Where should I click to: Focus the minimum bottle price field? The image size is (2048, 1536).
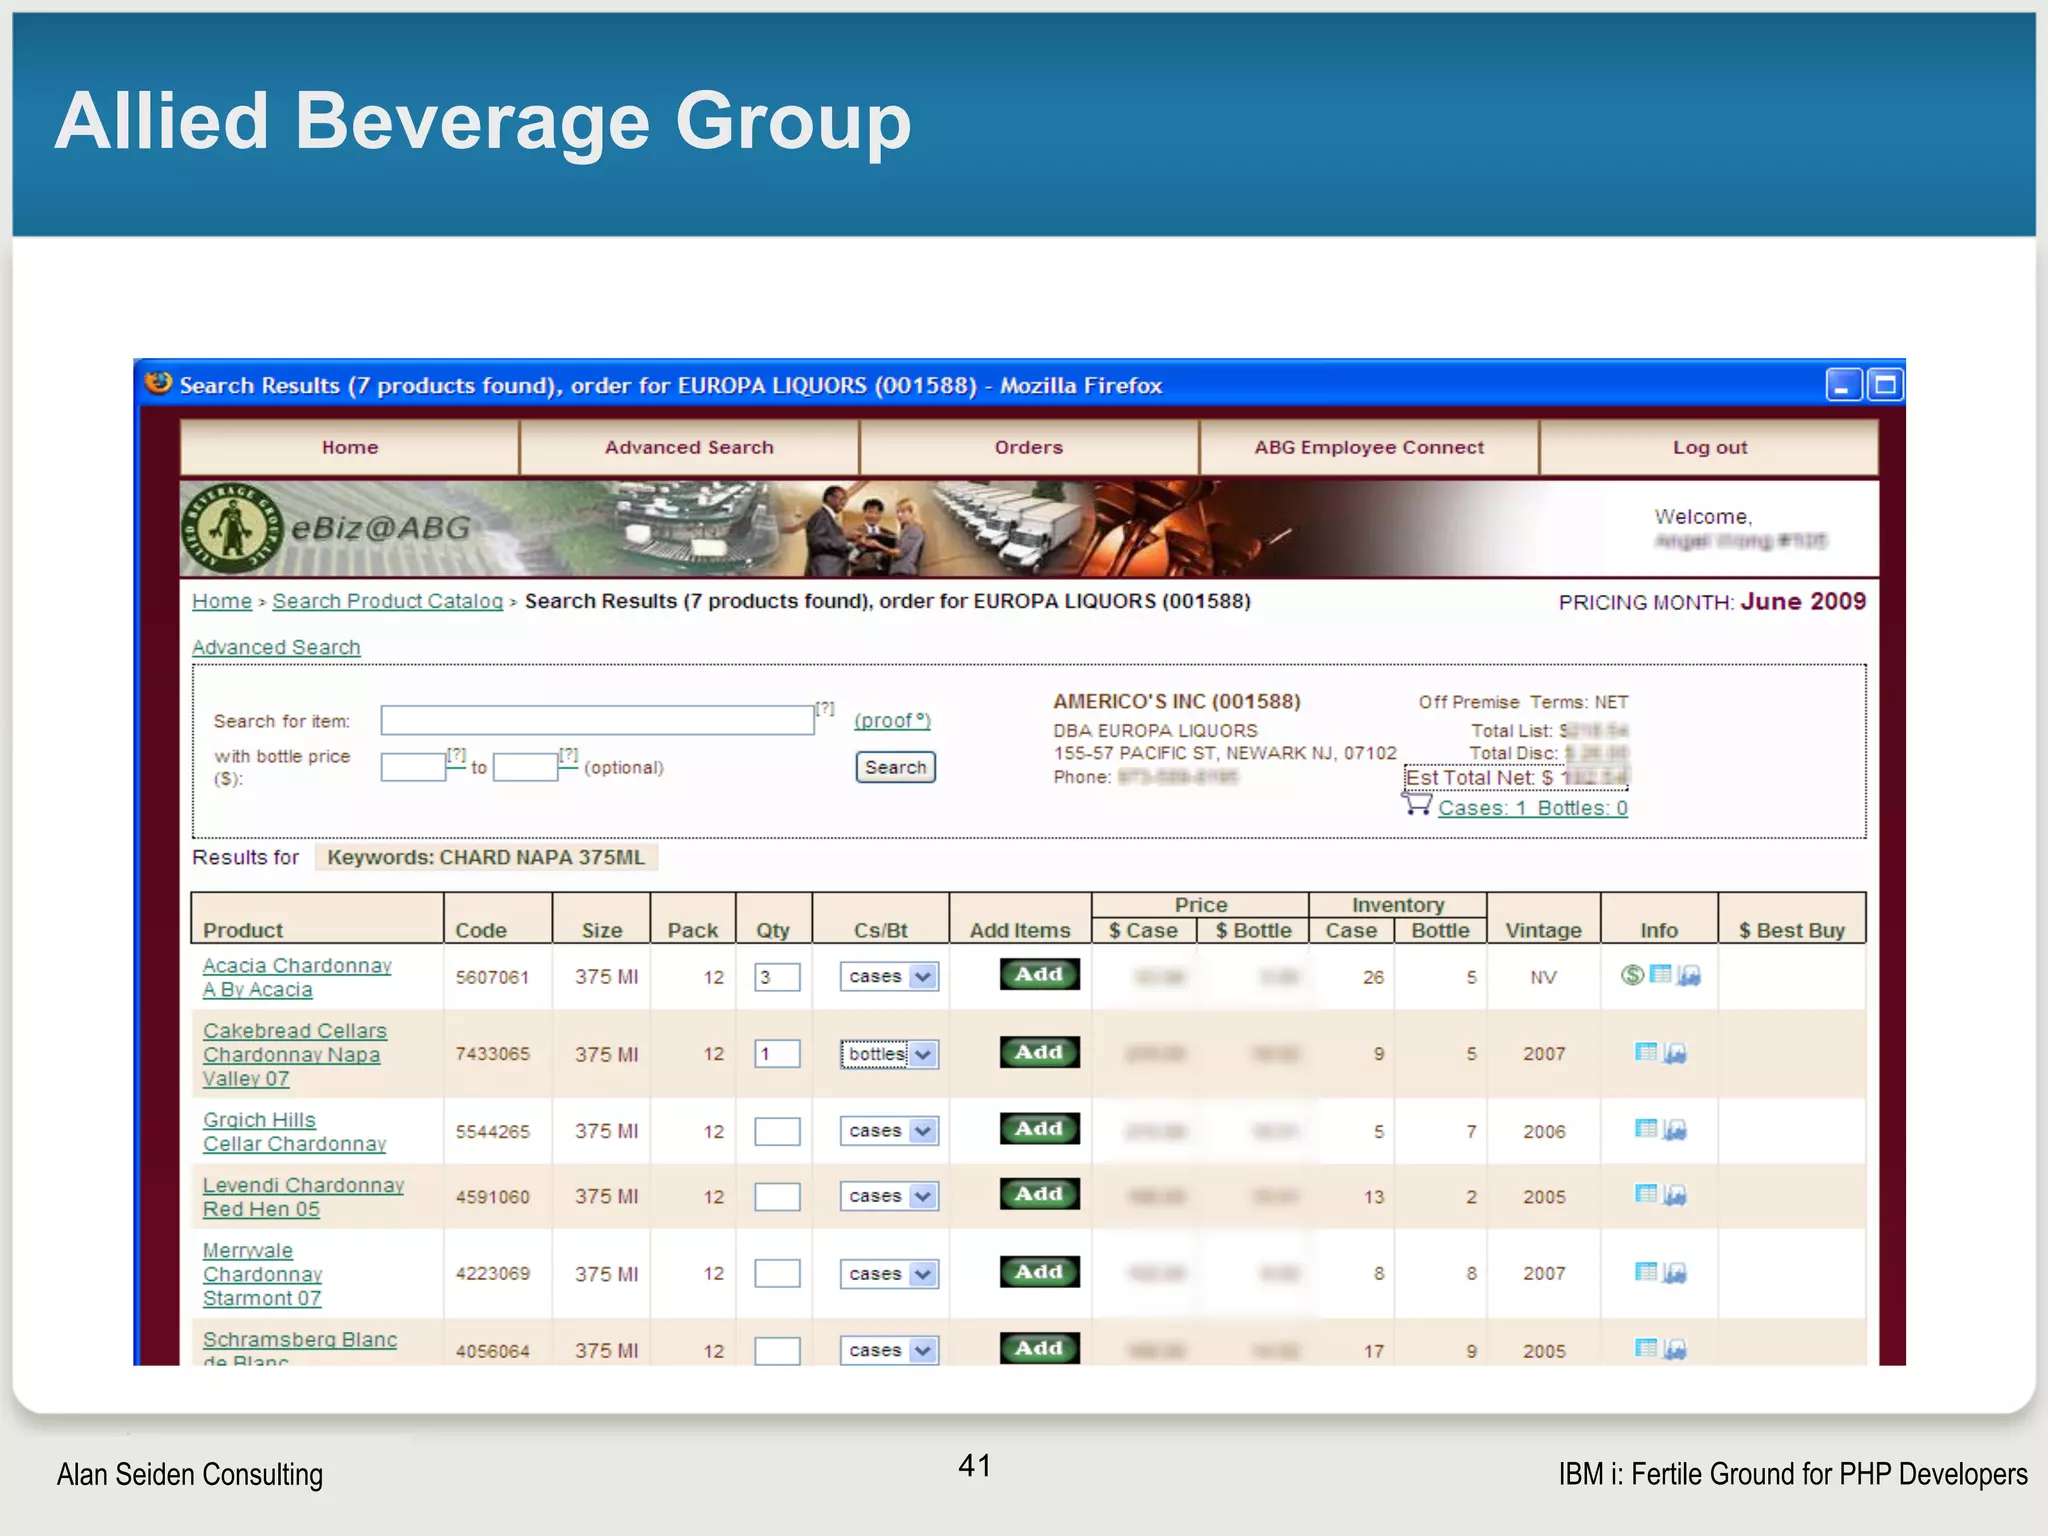[x=413, y=767]
